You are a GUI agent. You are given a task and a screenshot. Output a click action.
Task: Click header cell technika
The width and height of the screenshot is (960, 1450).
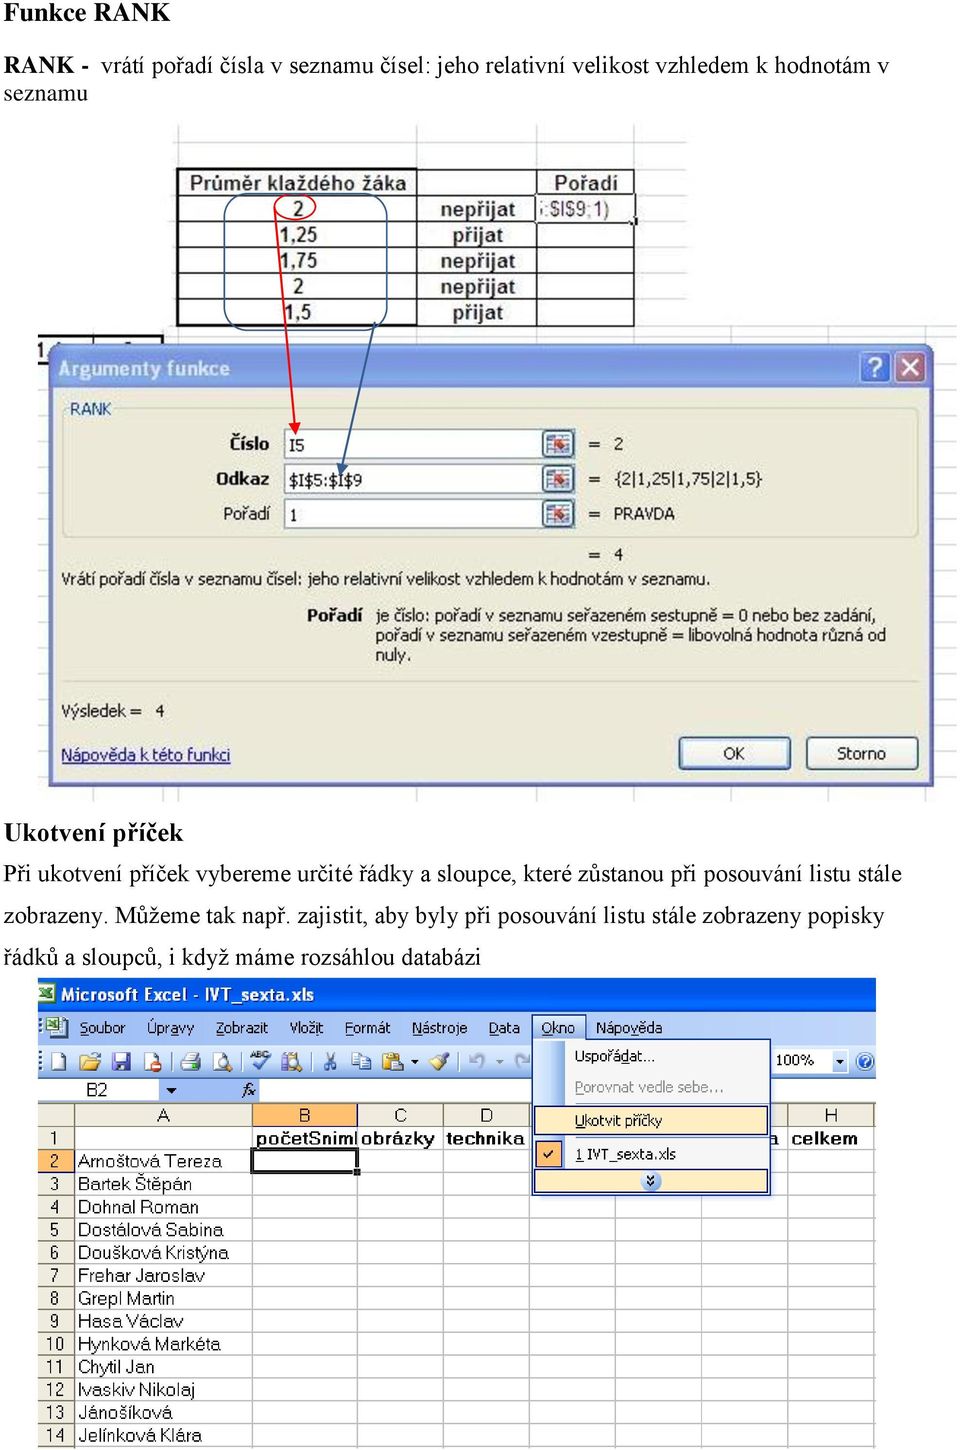tap(486, 1138)
